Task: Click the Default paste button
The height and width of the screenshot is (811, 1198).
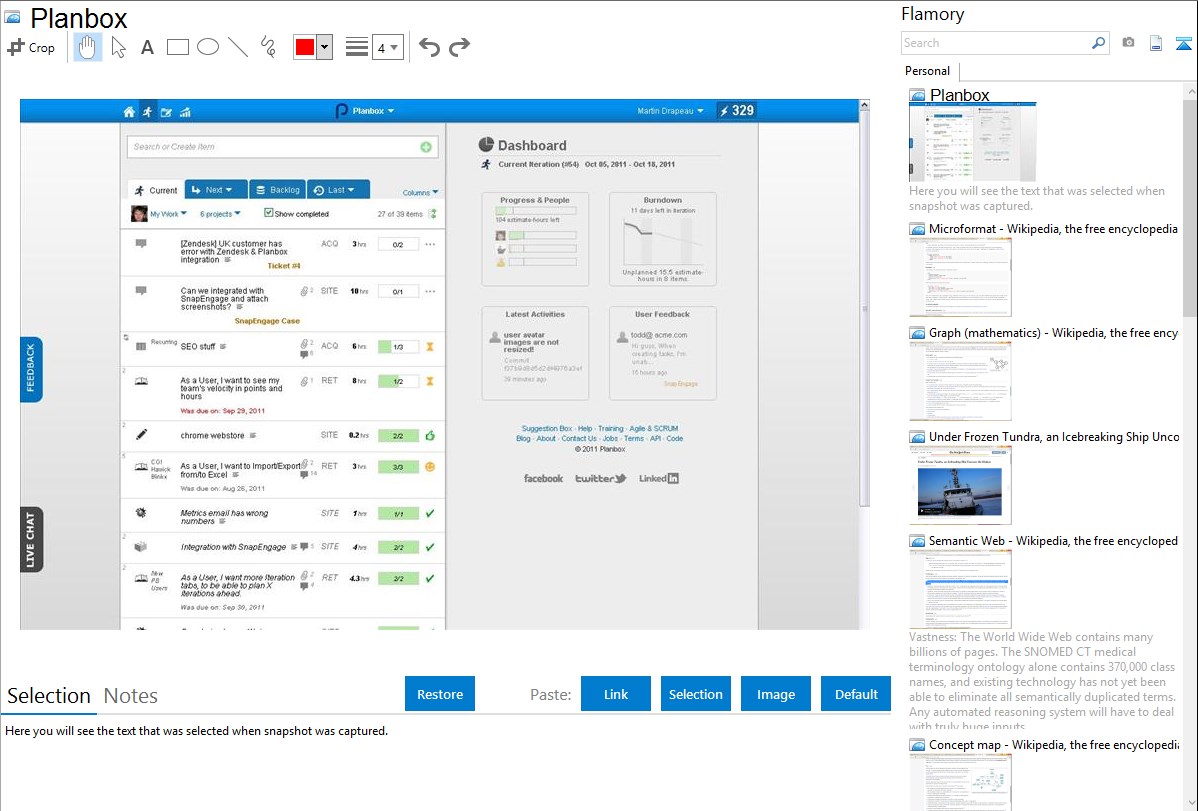Action: pyautogui.click(x=856, y=694)
